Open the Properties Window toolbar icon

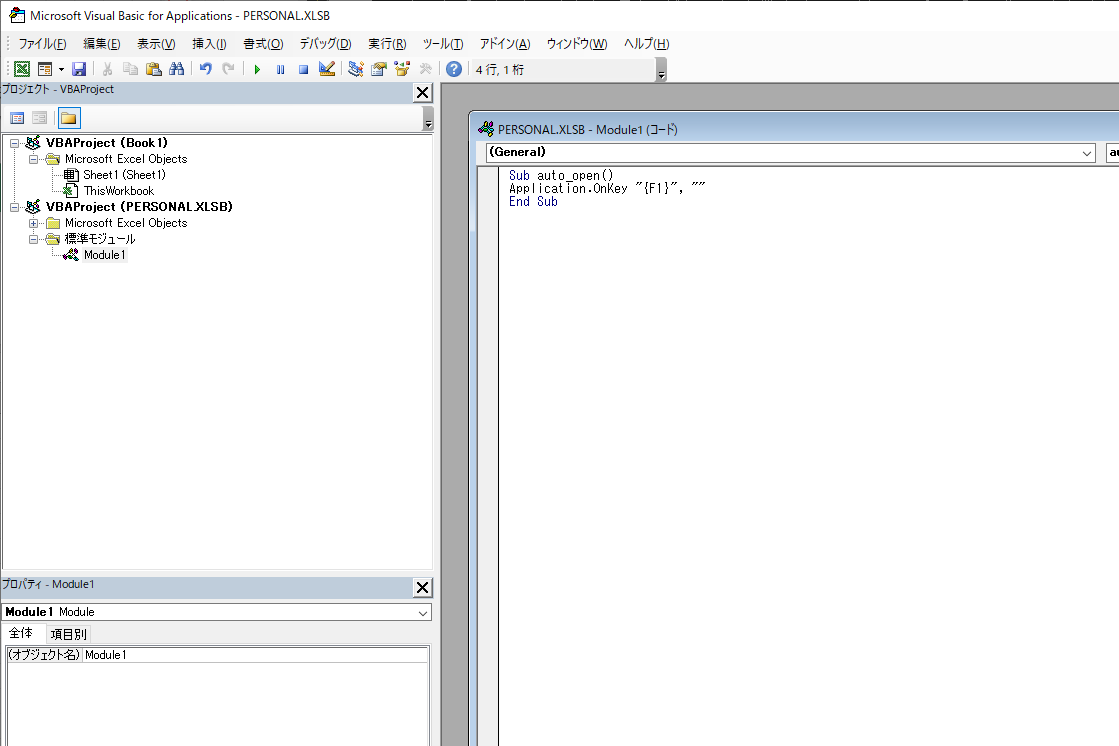[379, 69]
